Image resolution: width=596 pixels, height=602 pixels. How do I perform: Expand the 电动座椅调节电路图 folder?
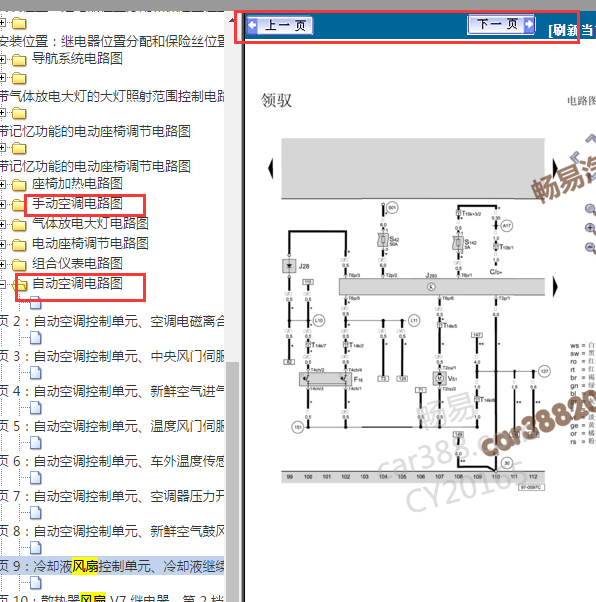pos(2,244)
